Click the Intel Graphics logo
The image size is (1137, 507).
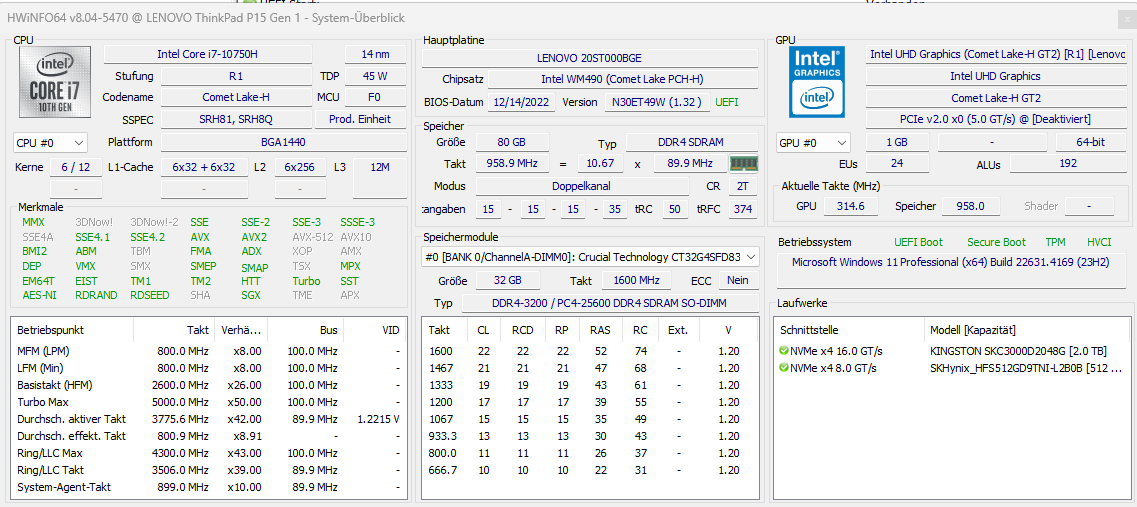click(x=819, y=82)
